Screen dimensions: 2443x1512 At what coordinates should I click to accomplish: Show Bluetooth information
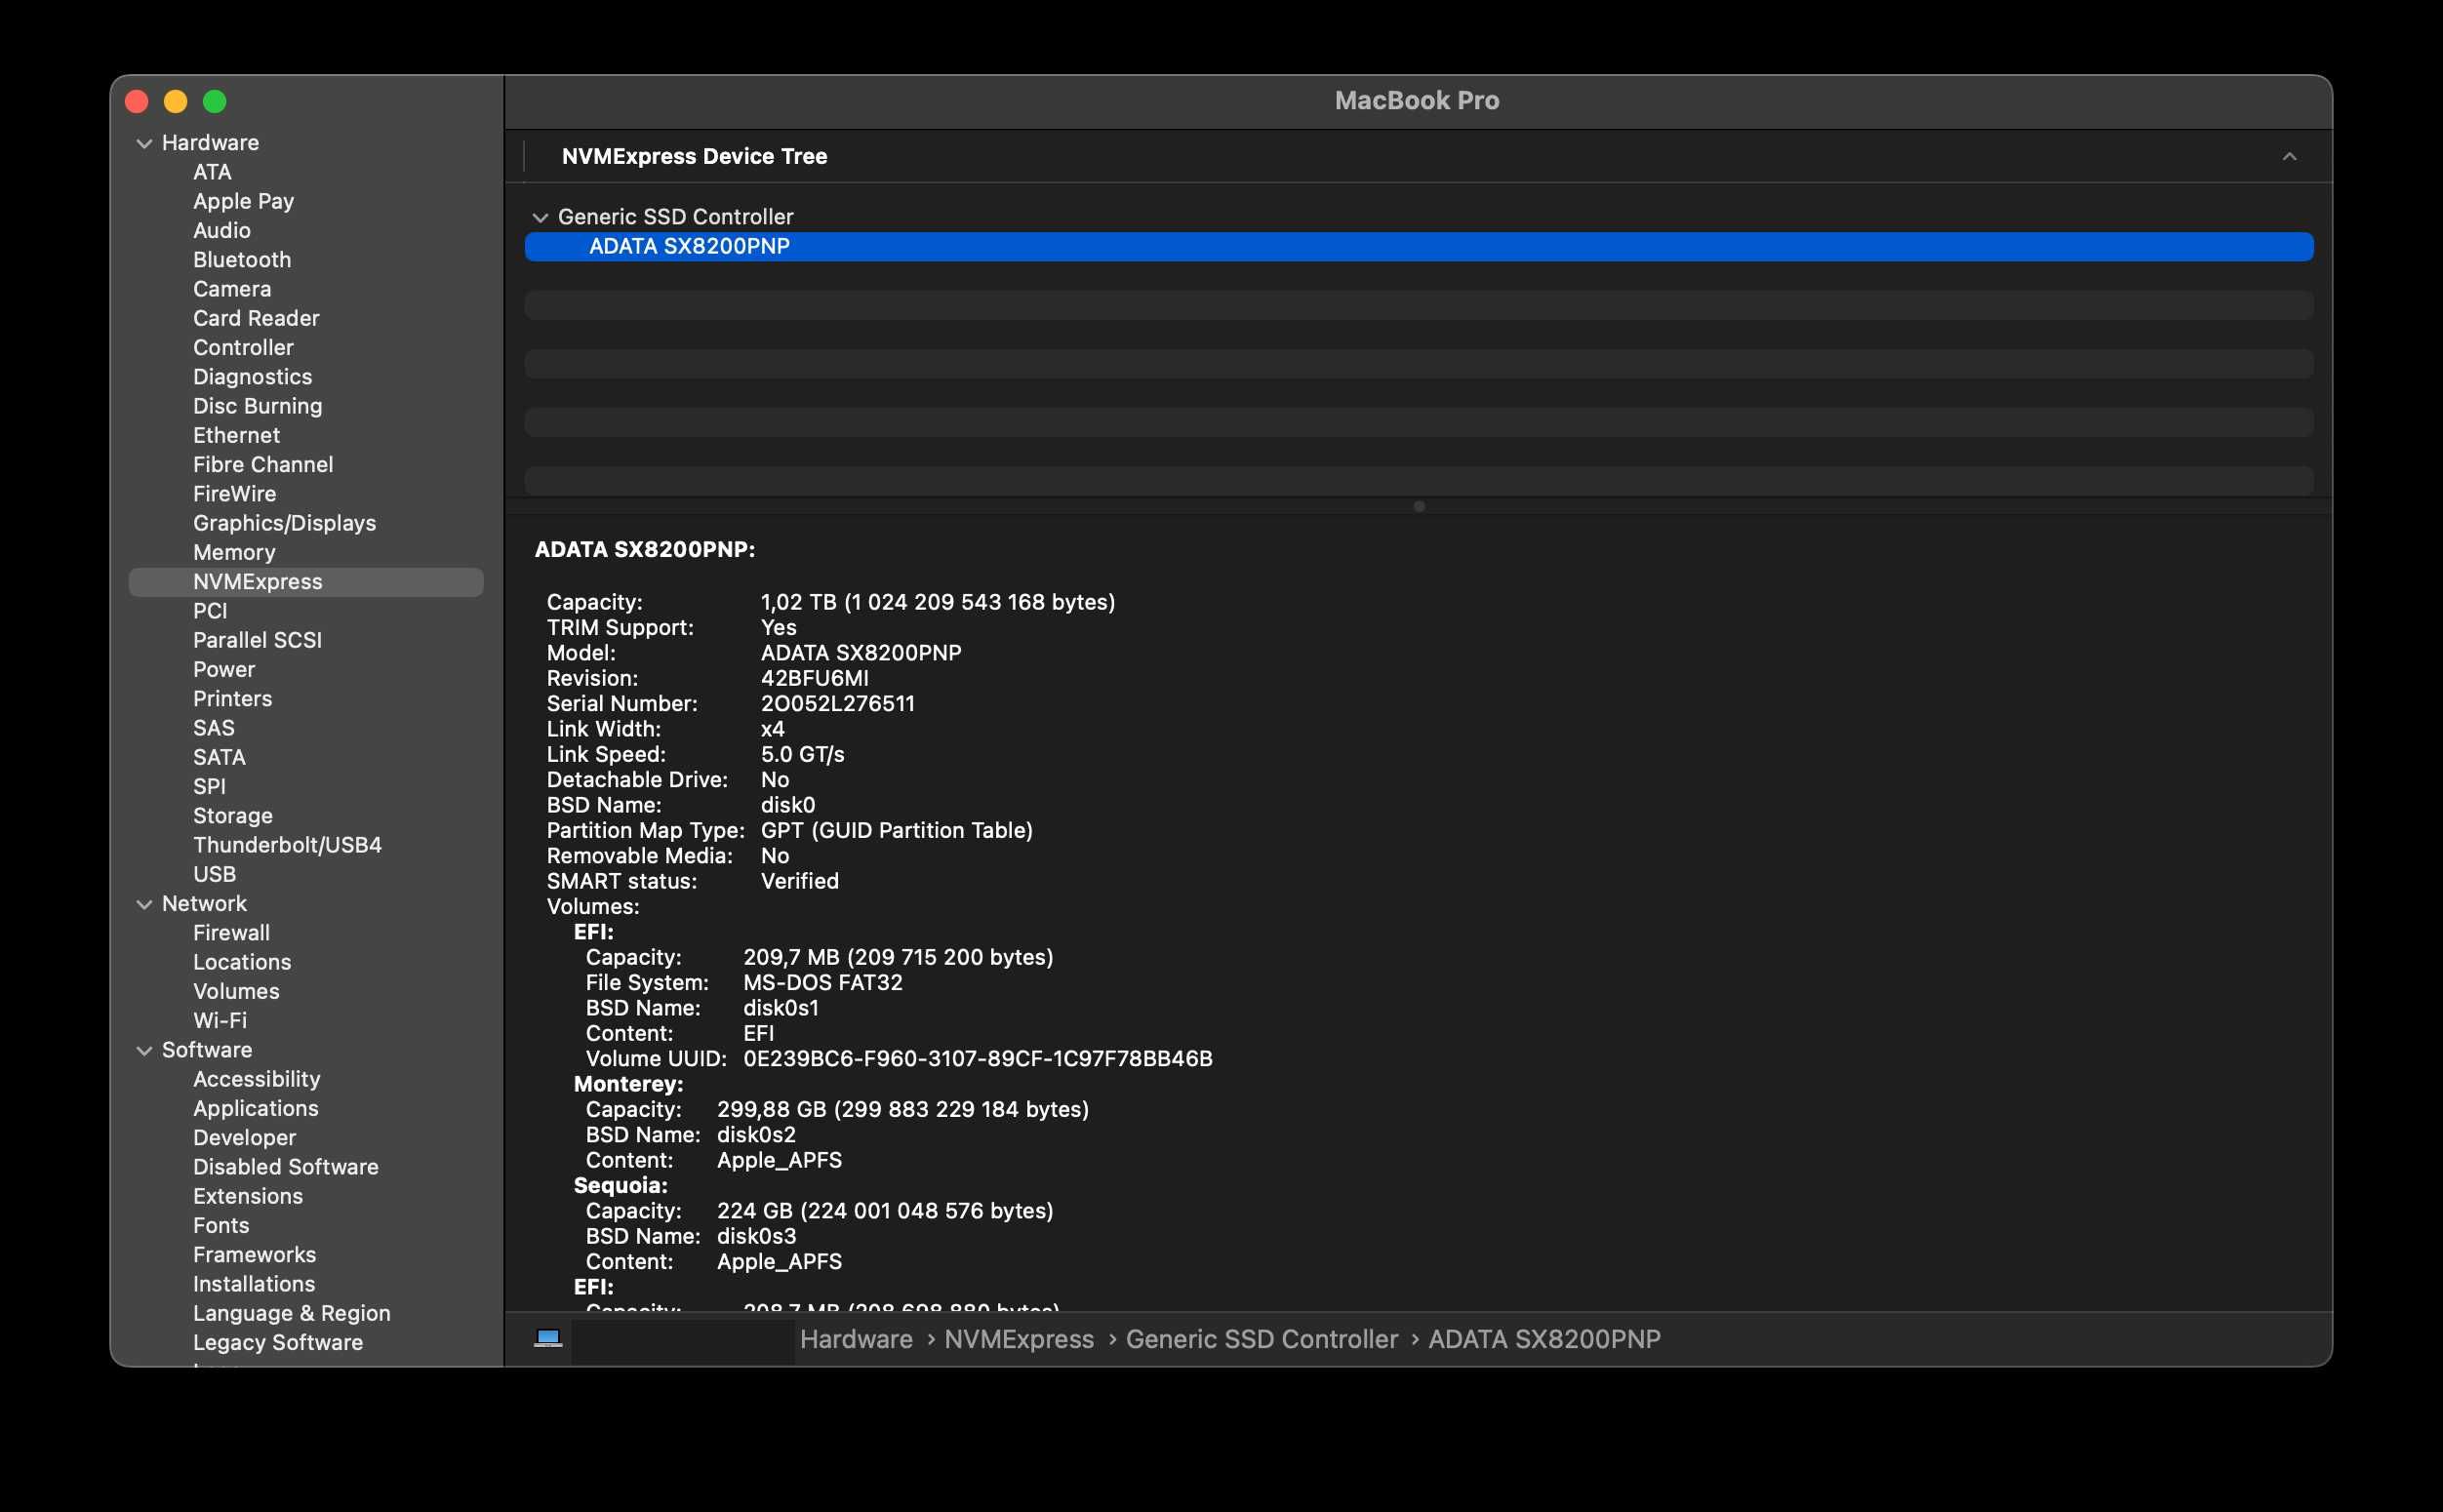click(x=242, y=260)
